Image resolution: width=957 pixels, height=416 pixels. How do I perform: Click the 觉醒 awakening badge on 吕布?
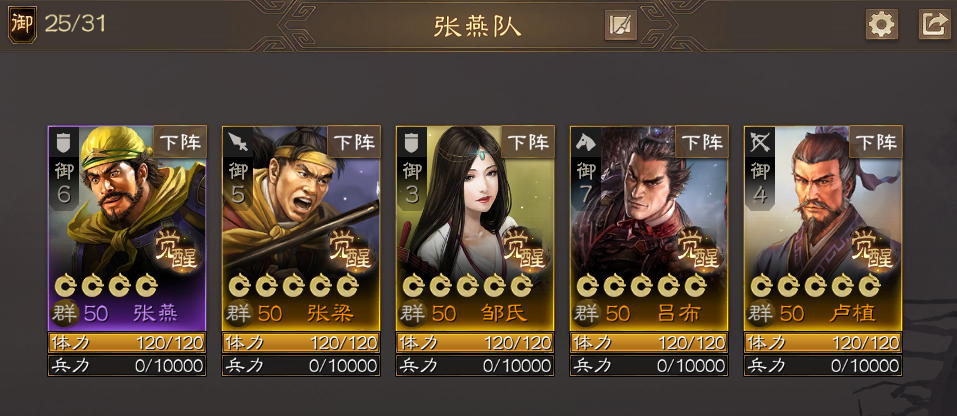[x=699, y=250]
